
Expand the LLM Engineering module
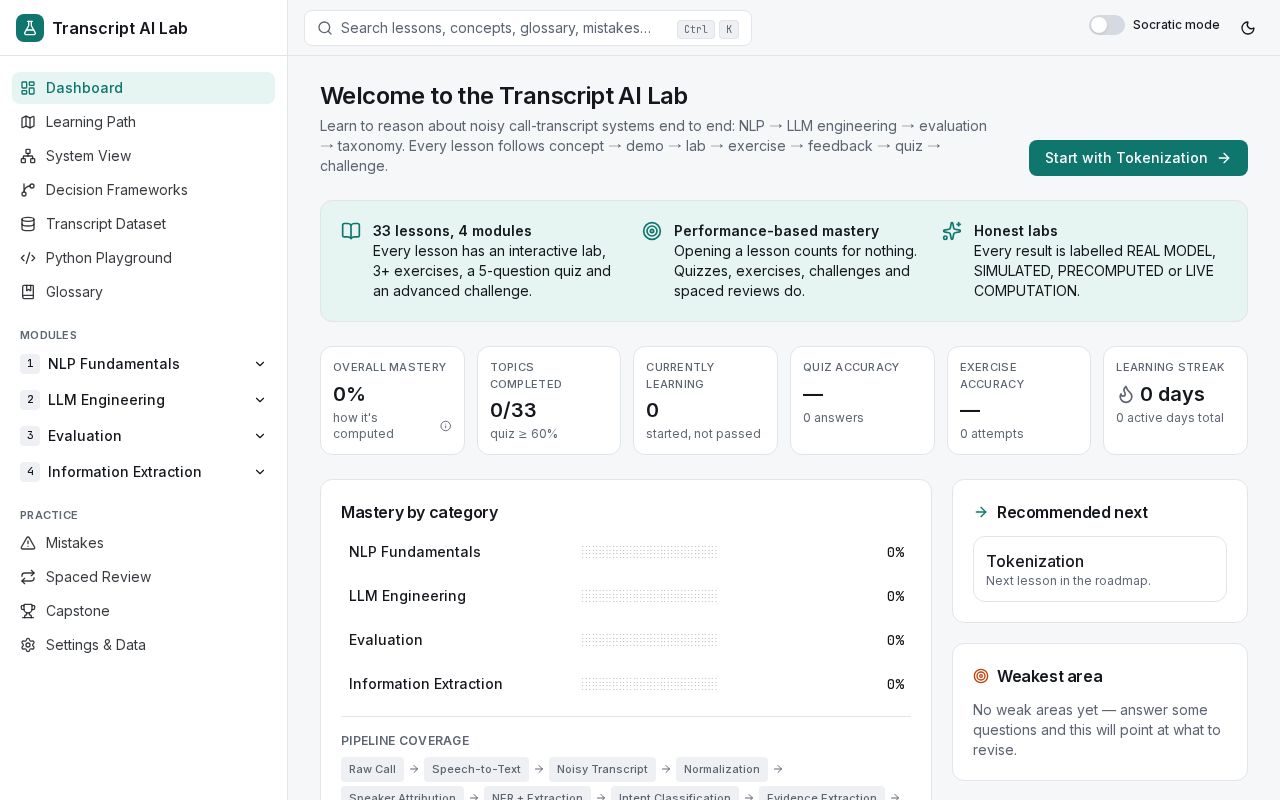pyautogui.click(x=144, y=400)
